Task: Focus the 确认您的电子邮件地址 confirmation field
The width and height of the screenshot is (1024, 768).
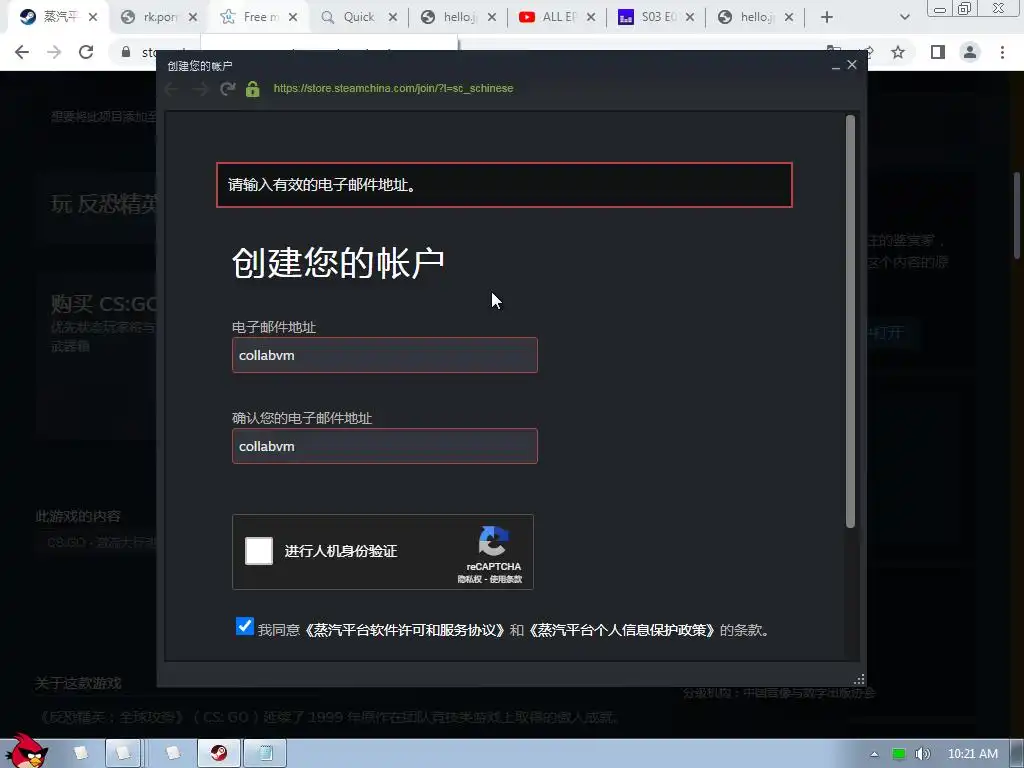Action: 385,446
